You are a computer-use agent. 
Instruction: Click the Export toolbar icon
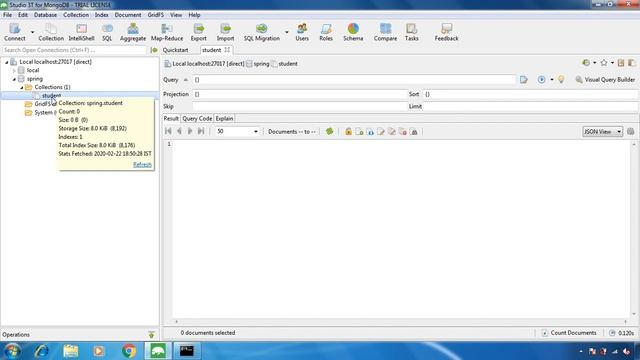[198, 32]
